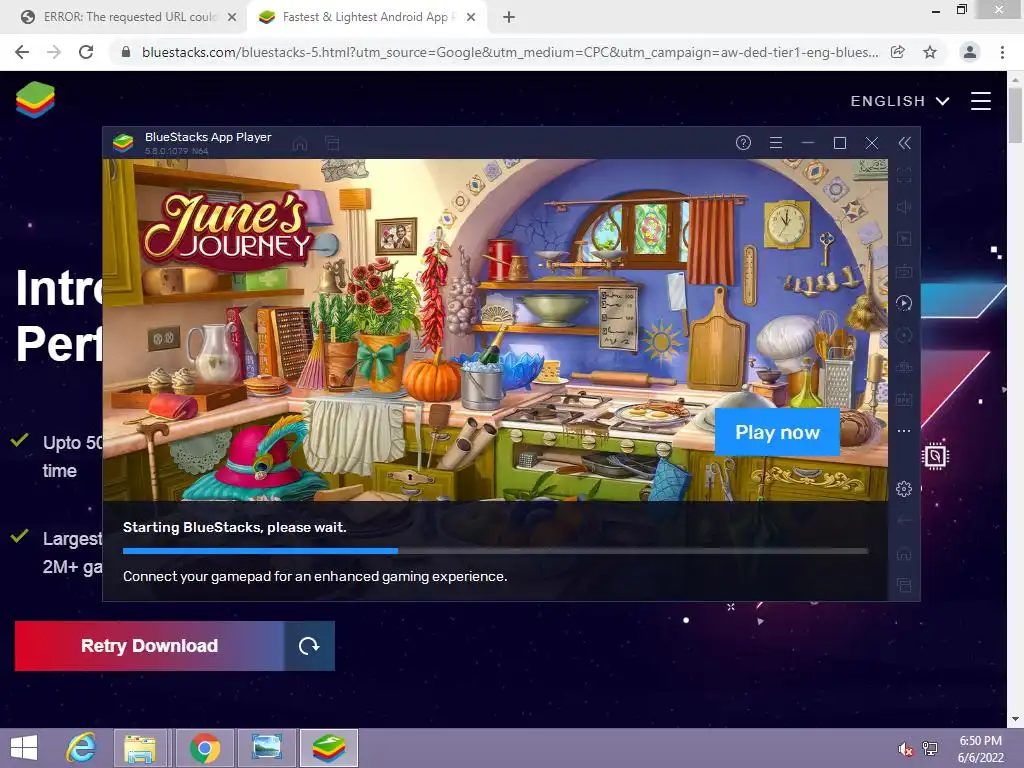Switch to BlueStacks in taskbar
The image size is (1024, 768).
[x=329, y=748]
